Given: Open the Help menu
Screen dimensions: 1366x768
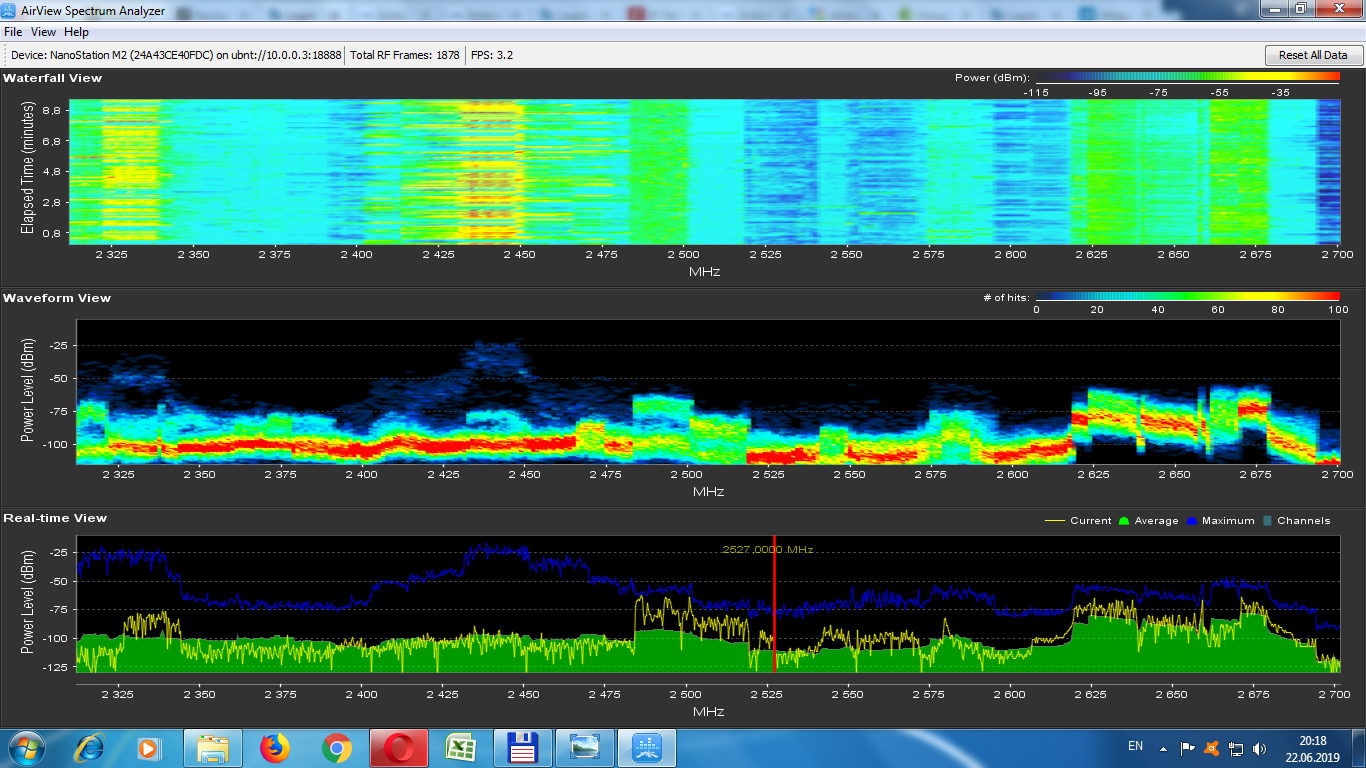Looking at the screenshot, I should (76, 32).
